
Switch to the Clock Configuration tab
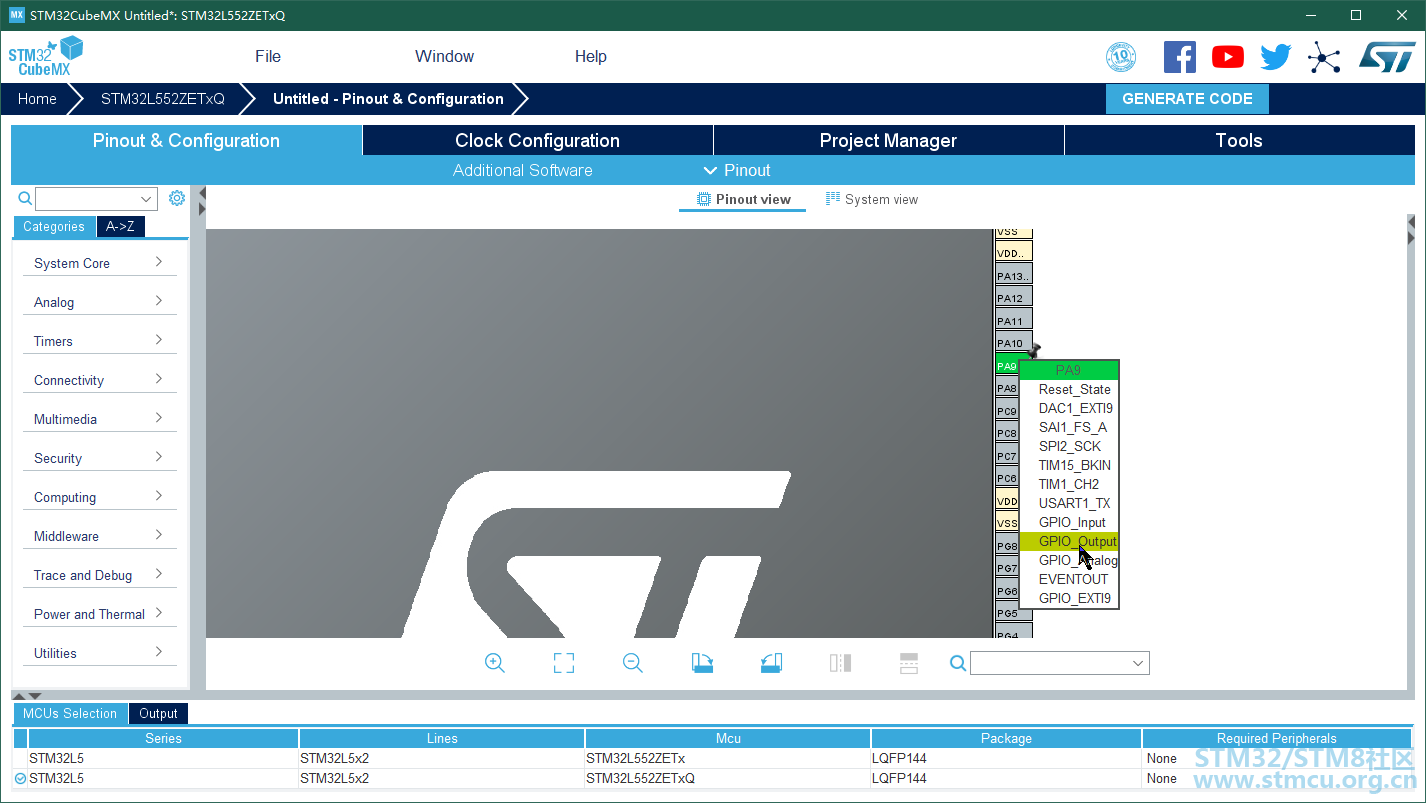(538, 141)
